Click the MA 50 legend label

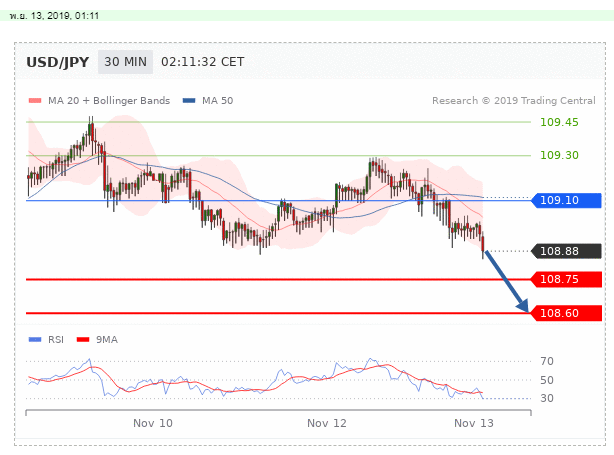click(x=217, y=101)
